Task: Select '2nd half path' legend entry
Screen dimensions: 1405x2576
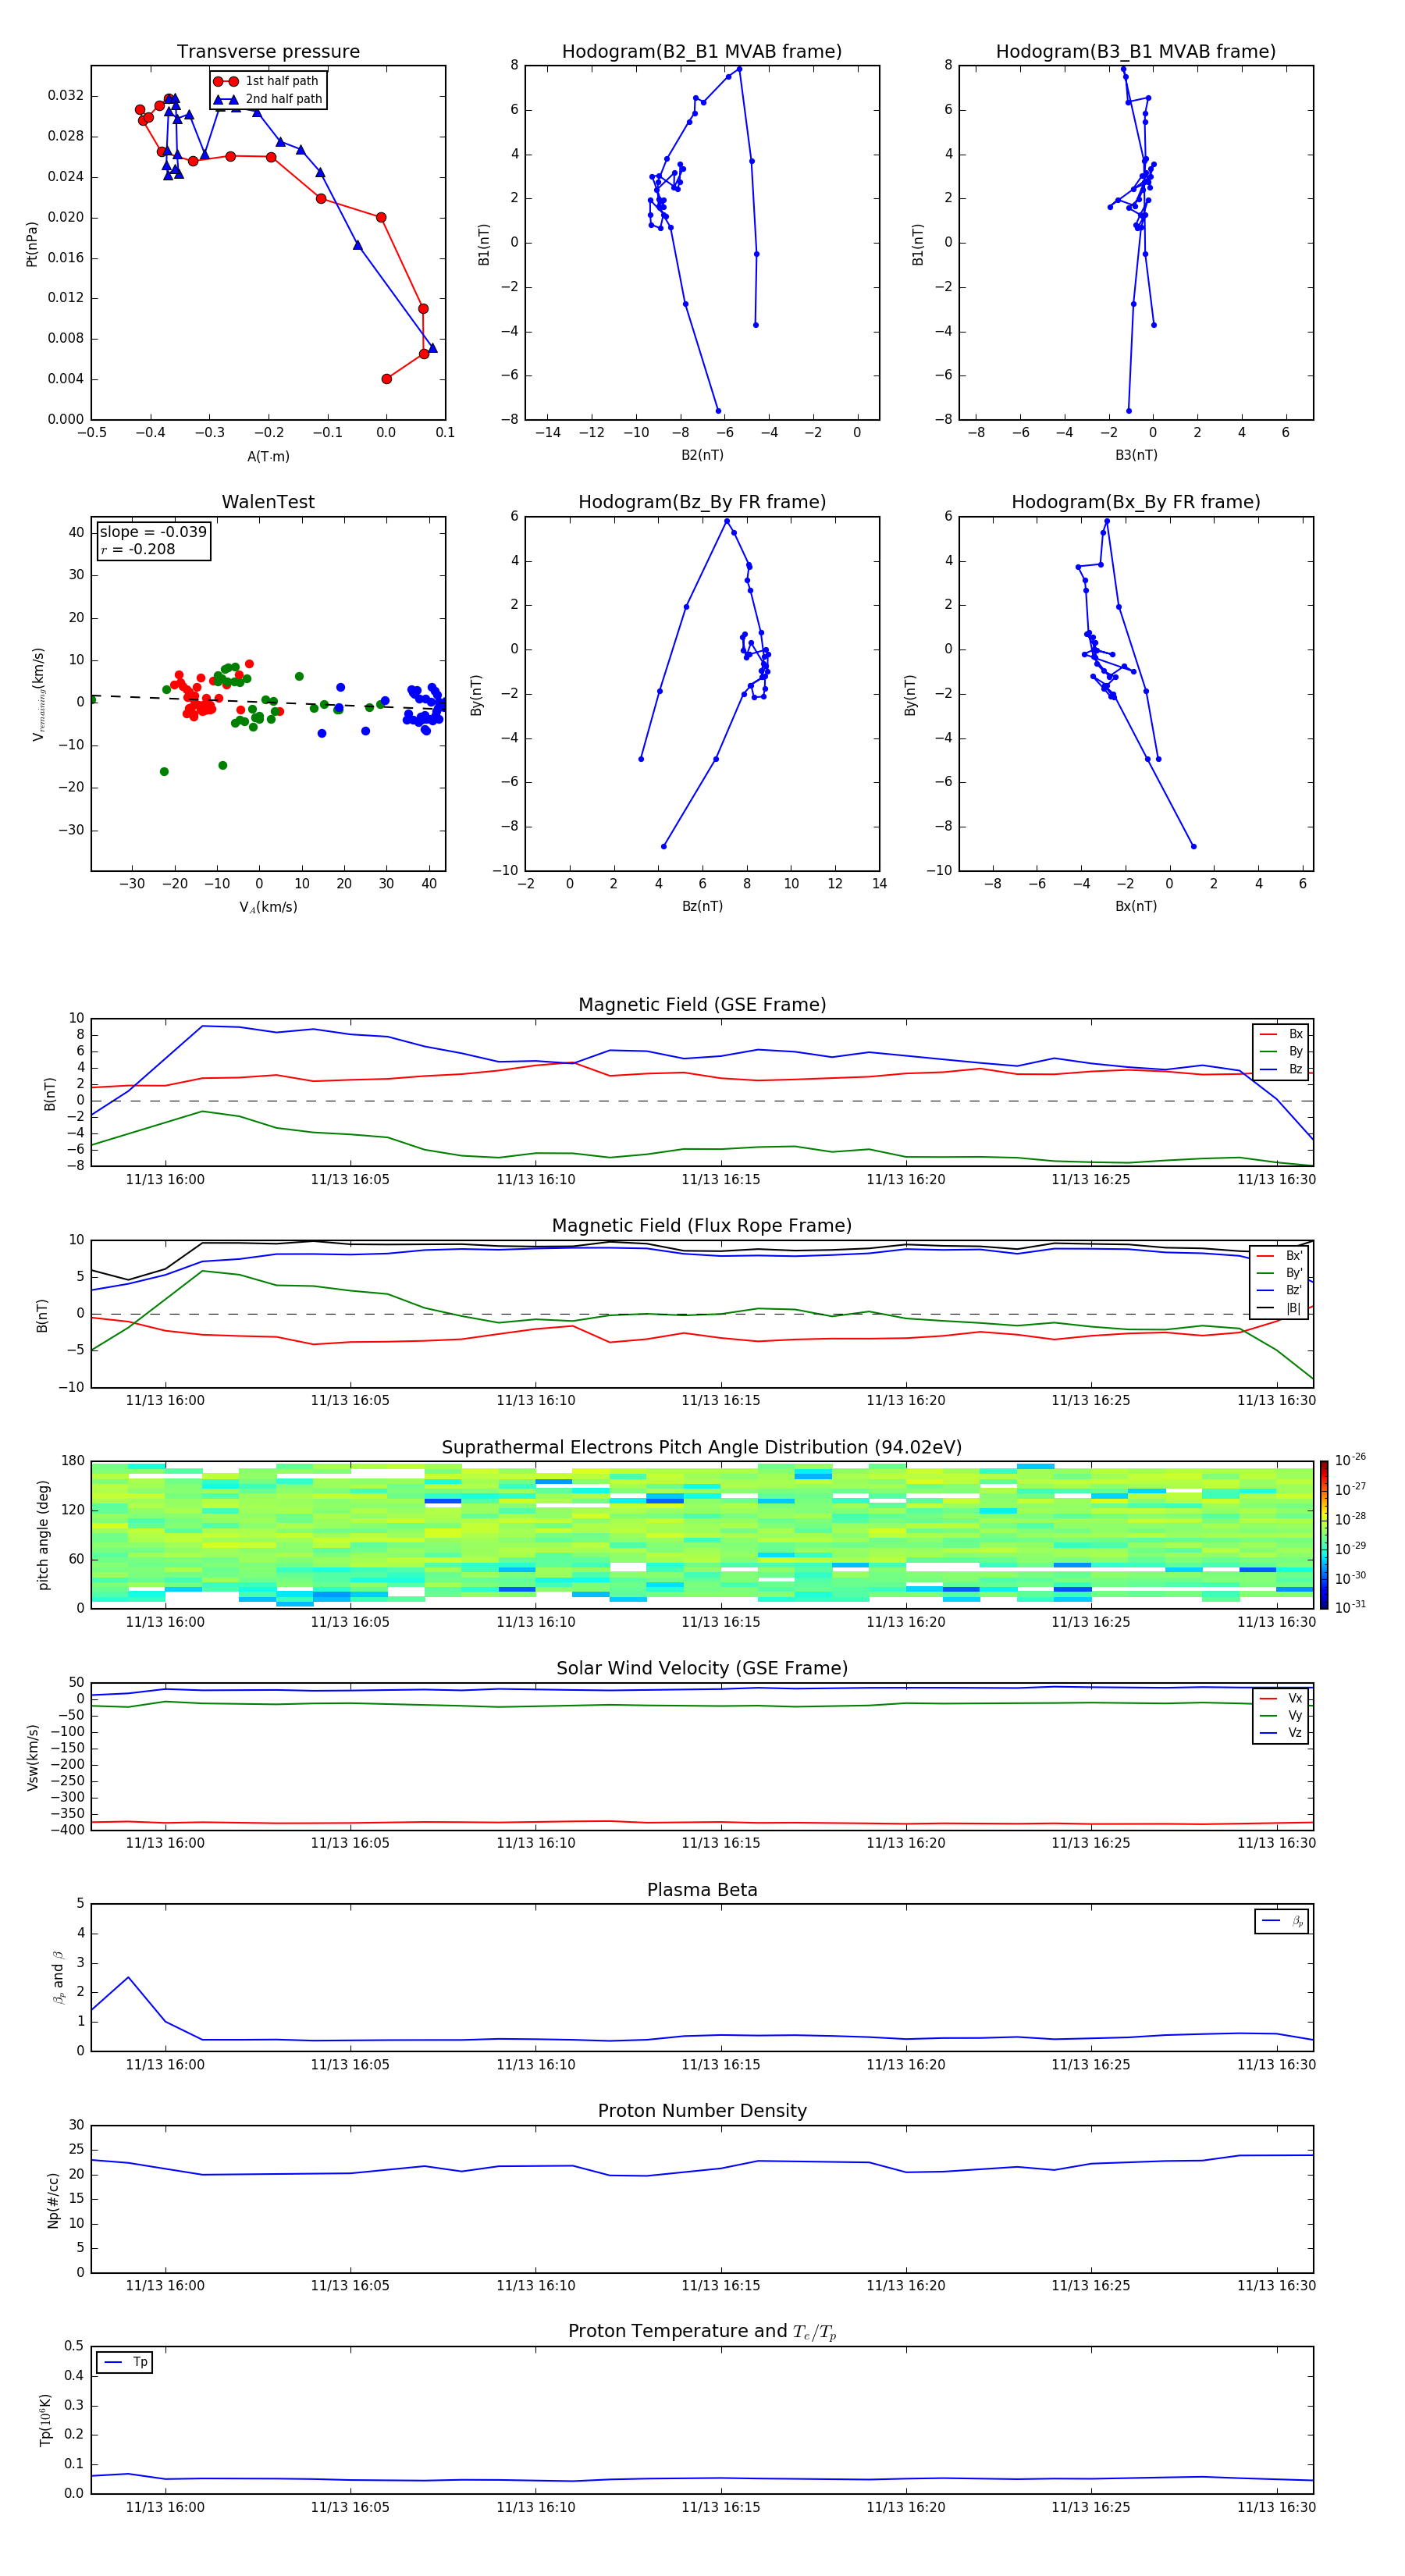Action: coord(268,99)
